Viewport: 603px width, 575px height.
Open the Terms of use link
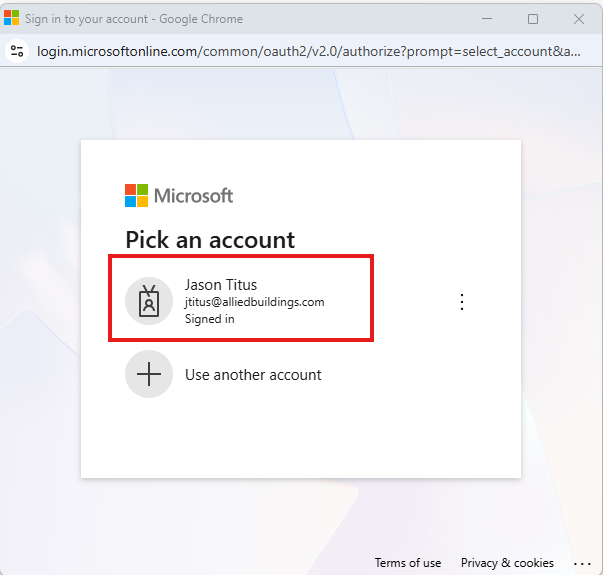(x=407, y=563)
